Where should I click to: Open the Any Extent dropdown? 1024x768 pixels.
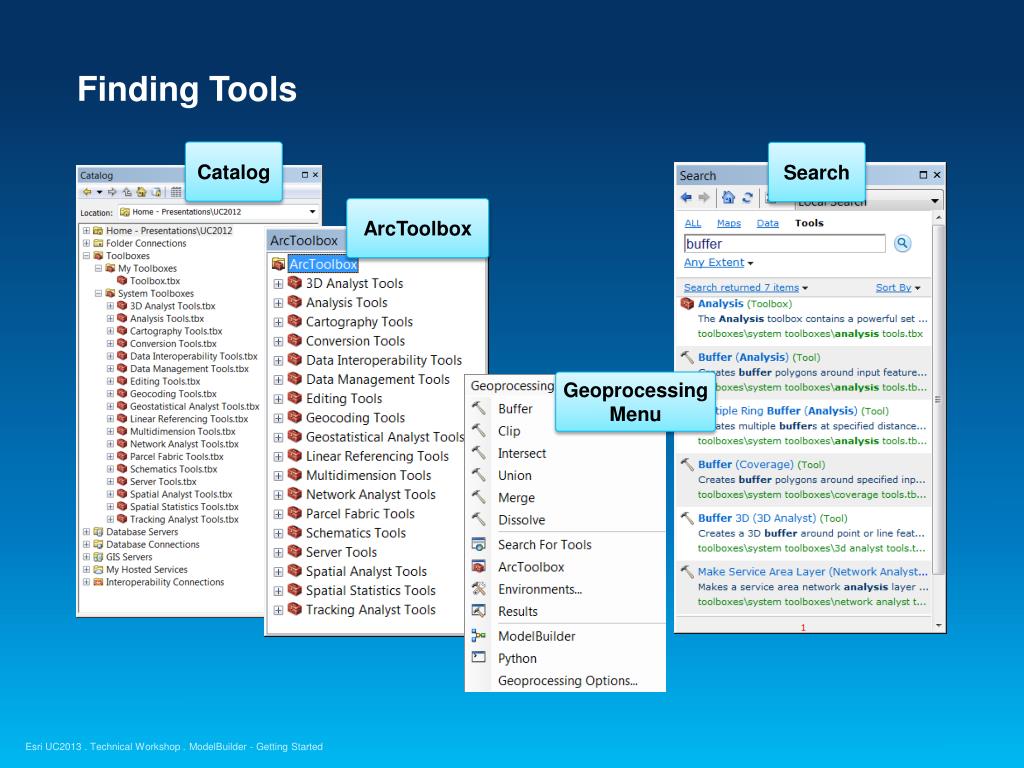pyautogui.click(x=718, y=263)
